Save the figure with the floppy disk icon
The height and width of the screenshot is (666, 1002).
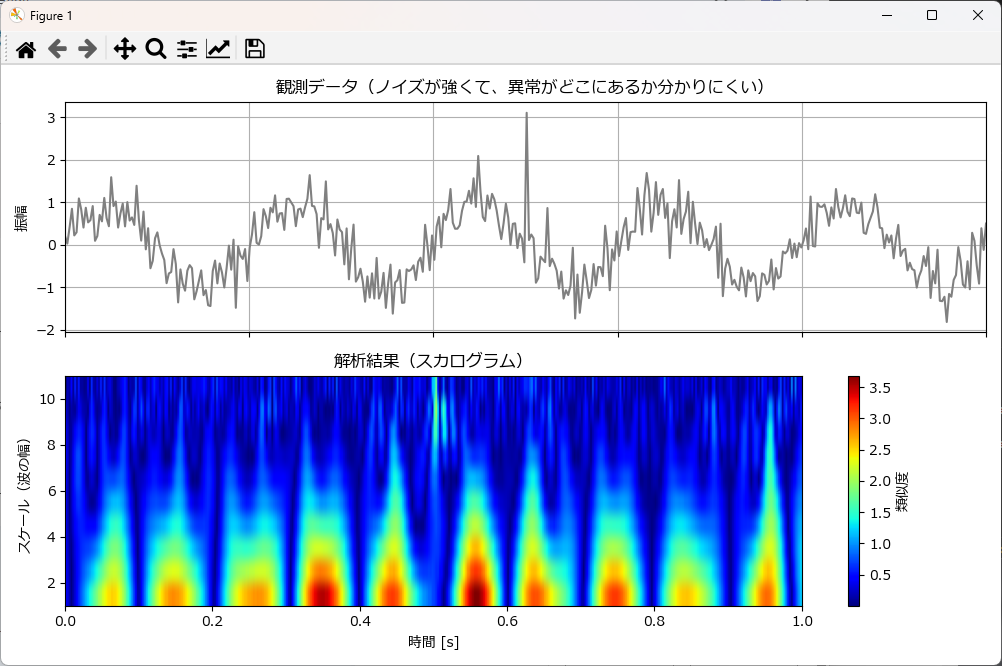[x=254, y=49]
